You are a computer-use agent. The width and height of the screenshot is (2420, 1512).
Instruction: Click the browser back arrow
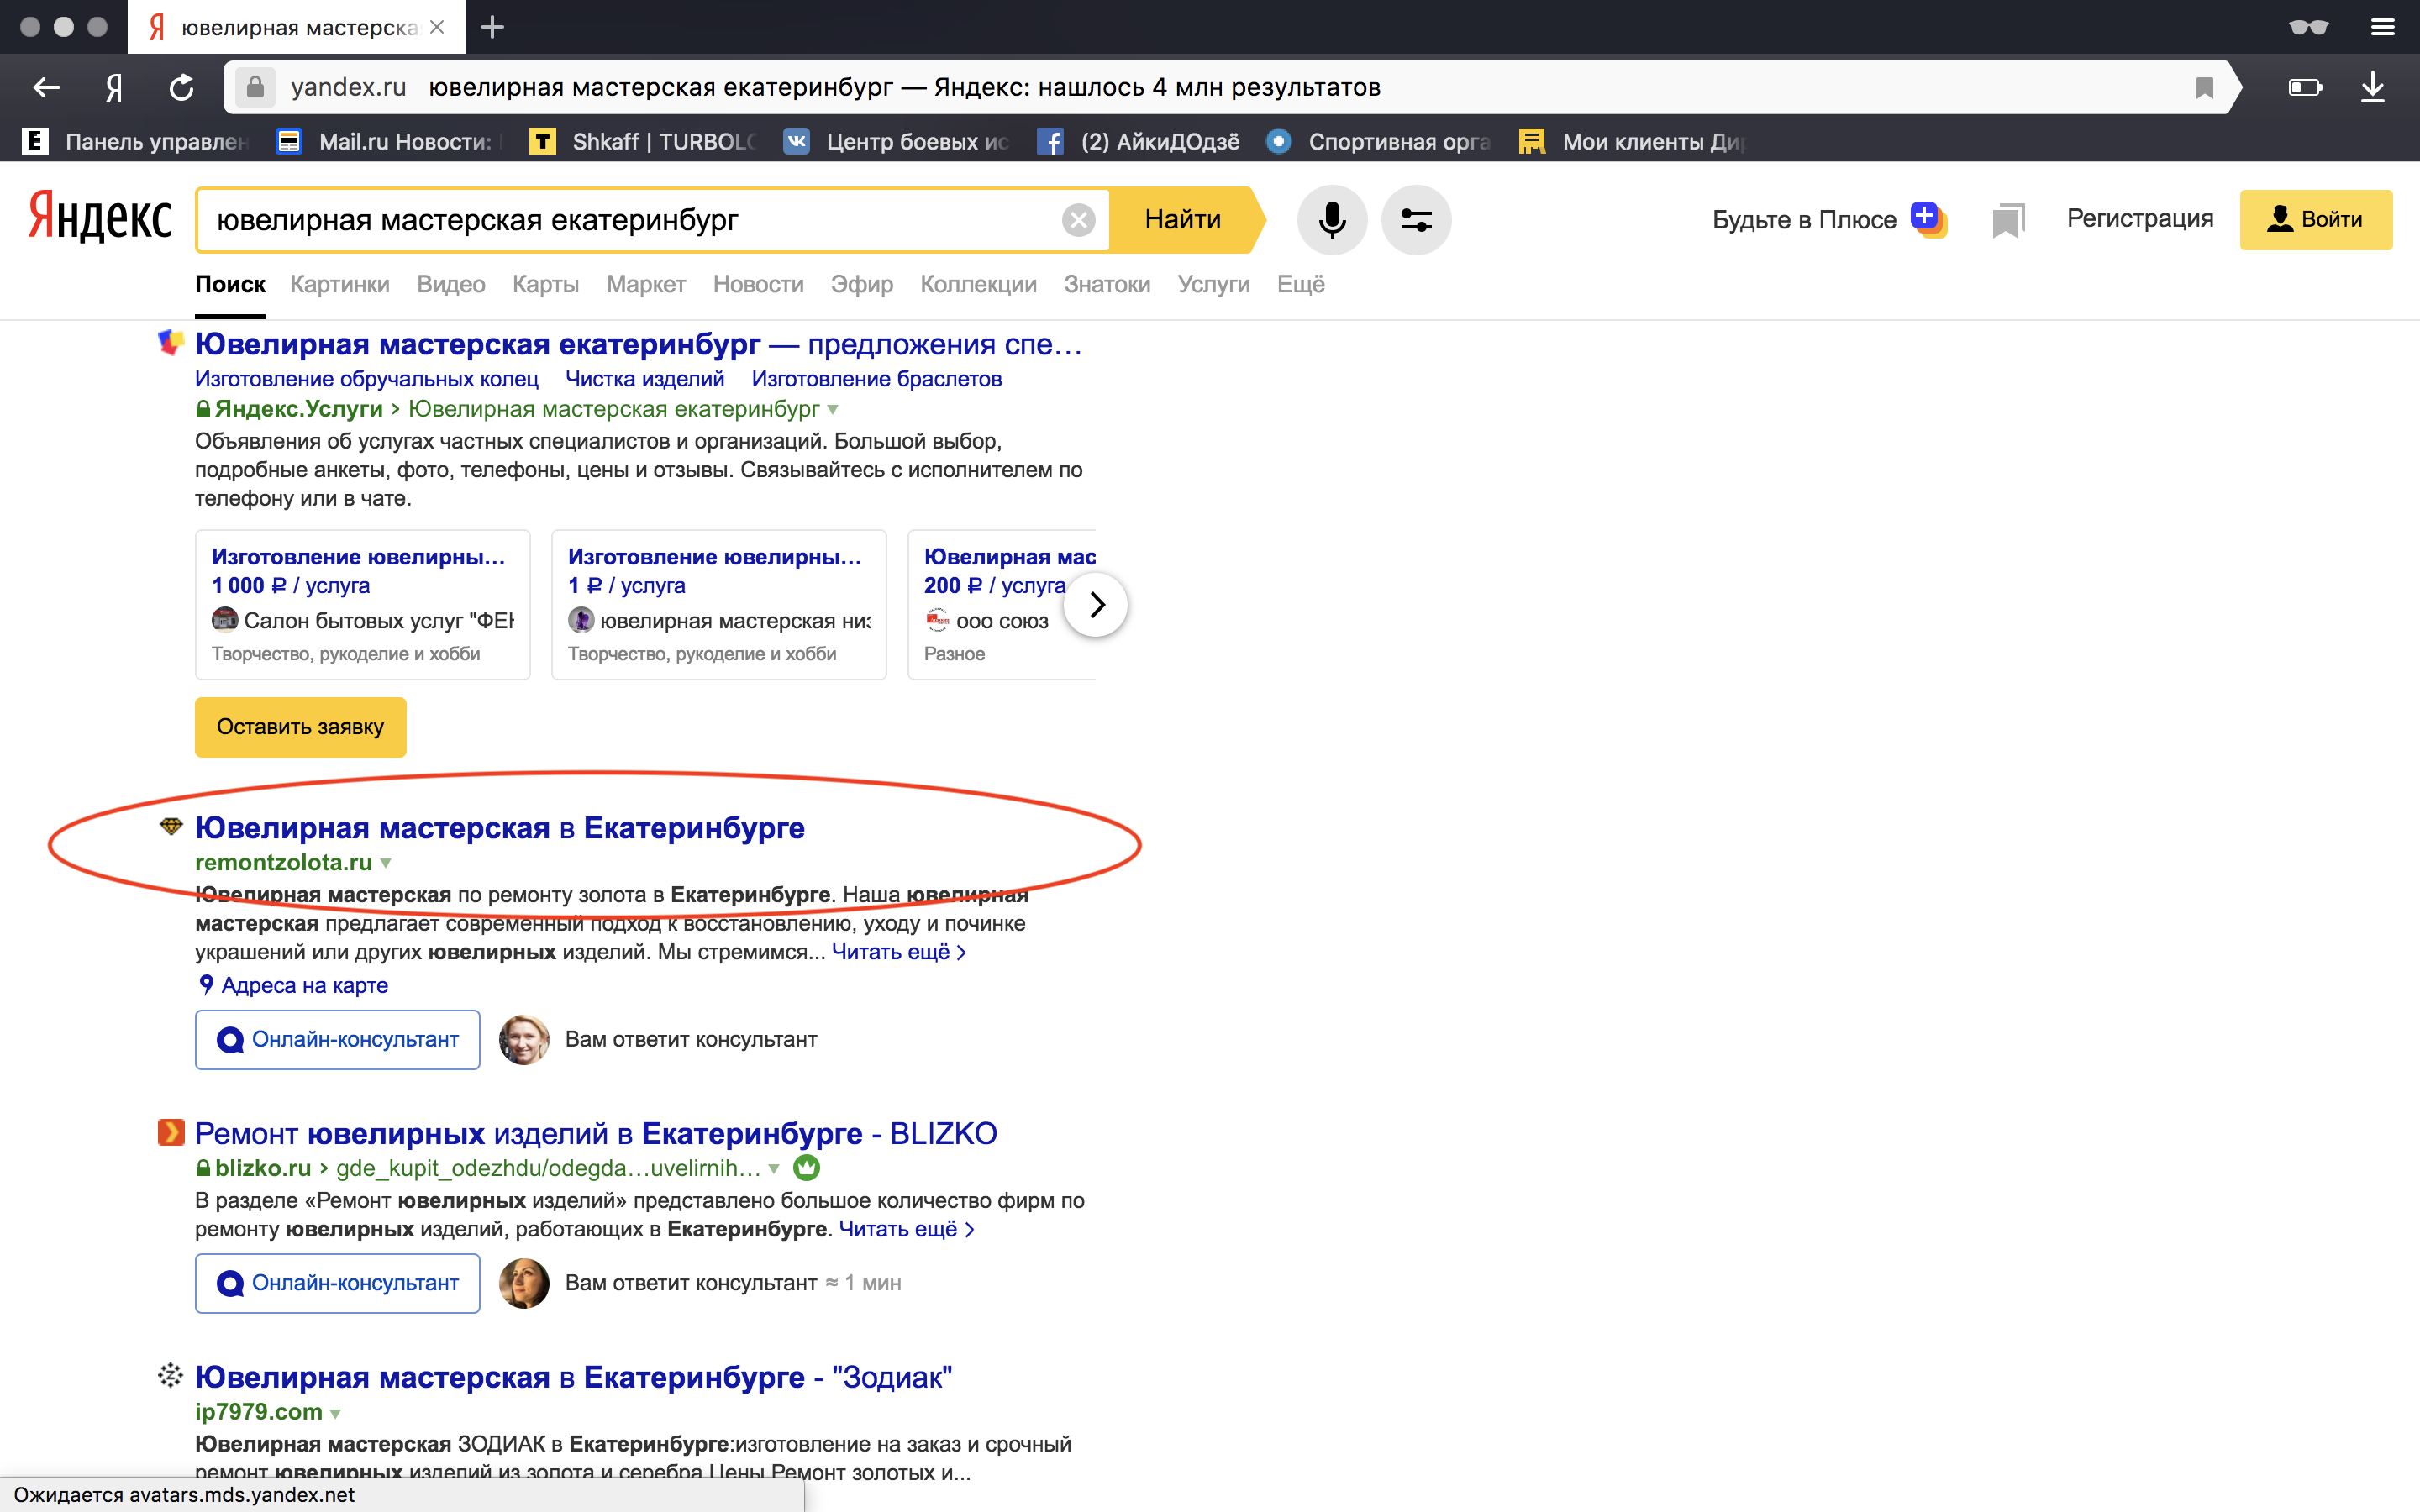click(x=46, y=88)
